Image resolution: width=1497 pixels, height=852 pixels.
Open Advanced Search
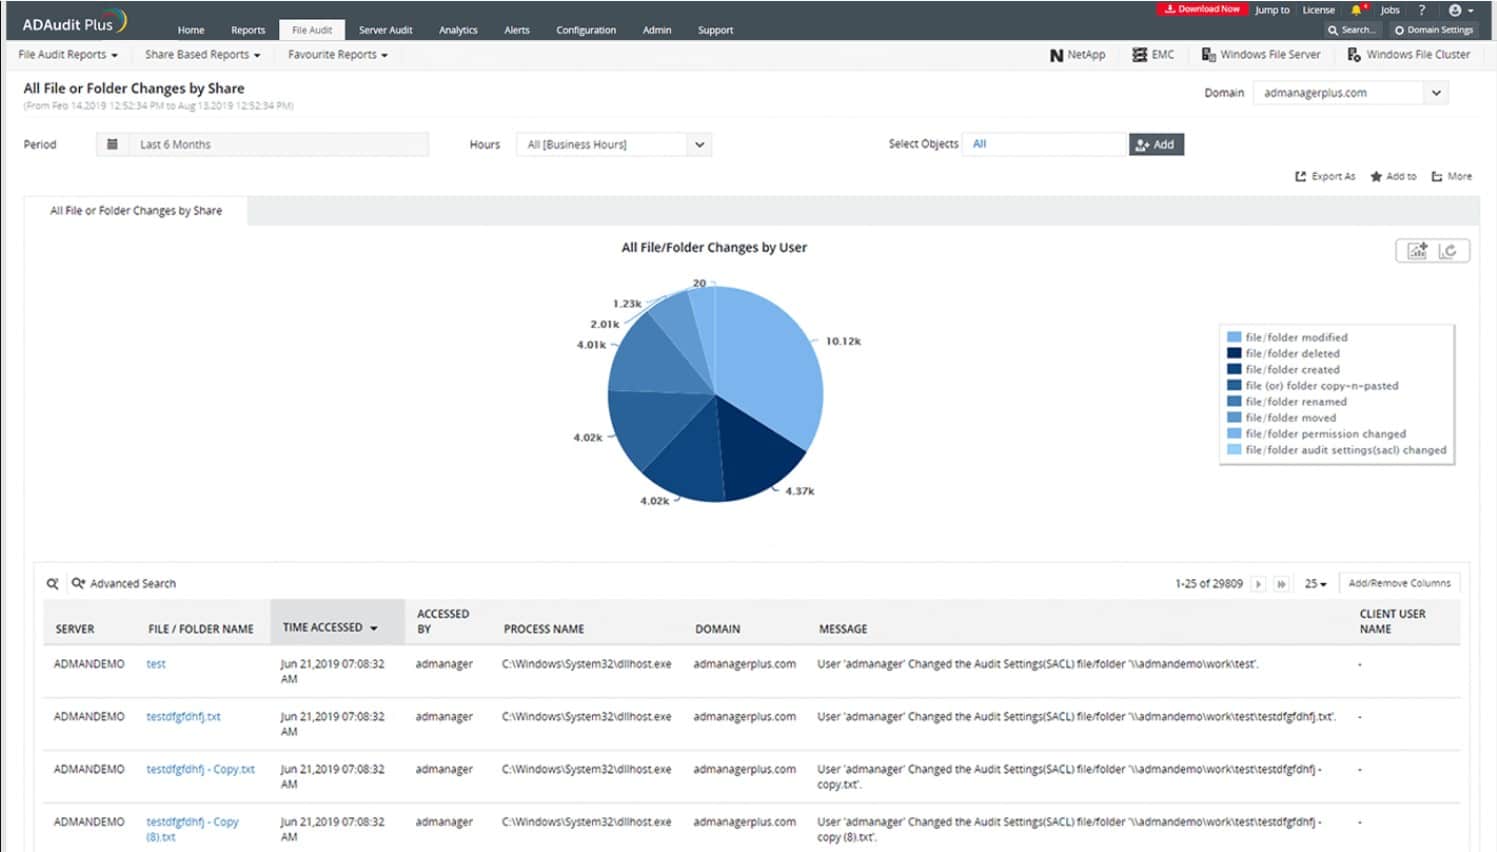(x=124, y=583)
